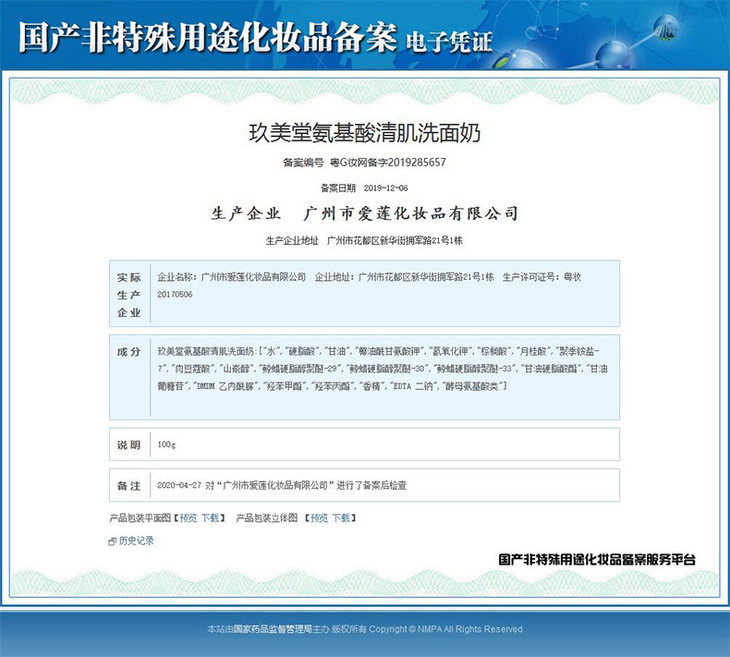This screenshot has width=730, height=657.
Task: Download the 产品包装立体图 file
Action: tap(341, 518)
